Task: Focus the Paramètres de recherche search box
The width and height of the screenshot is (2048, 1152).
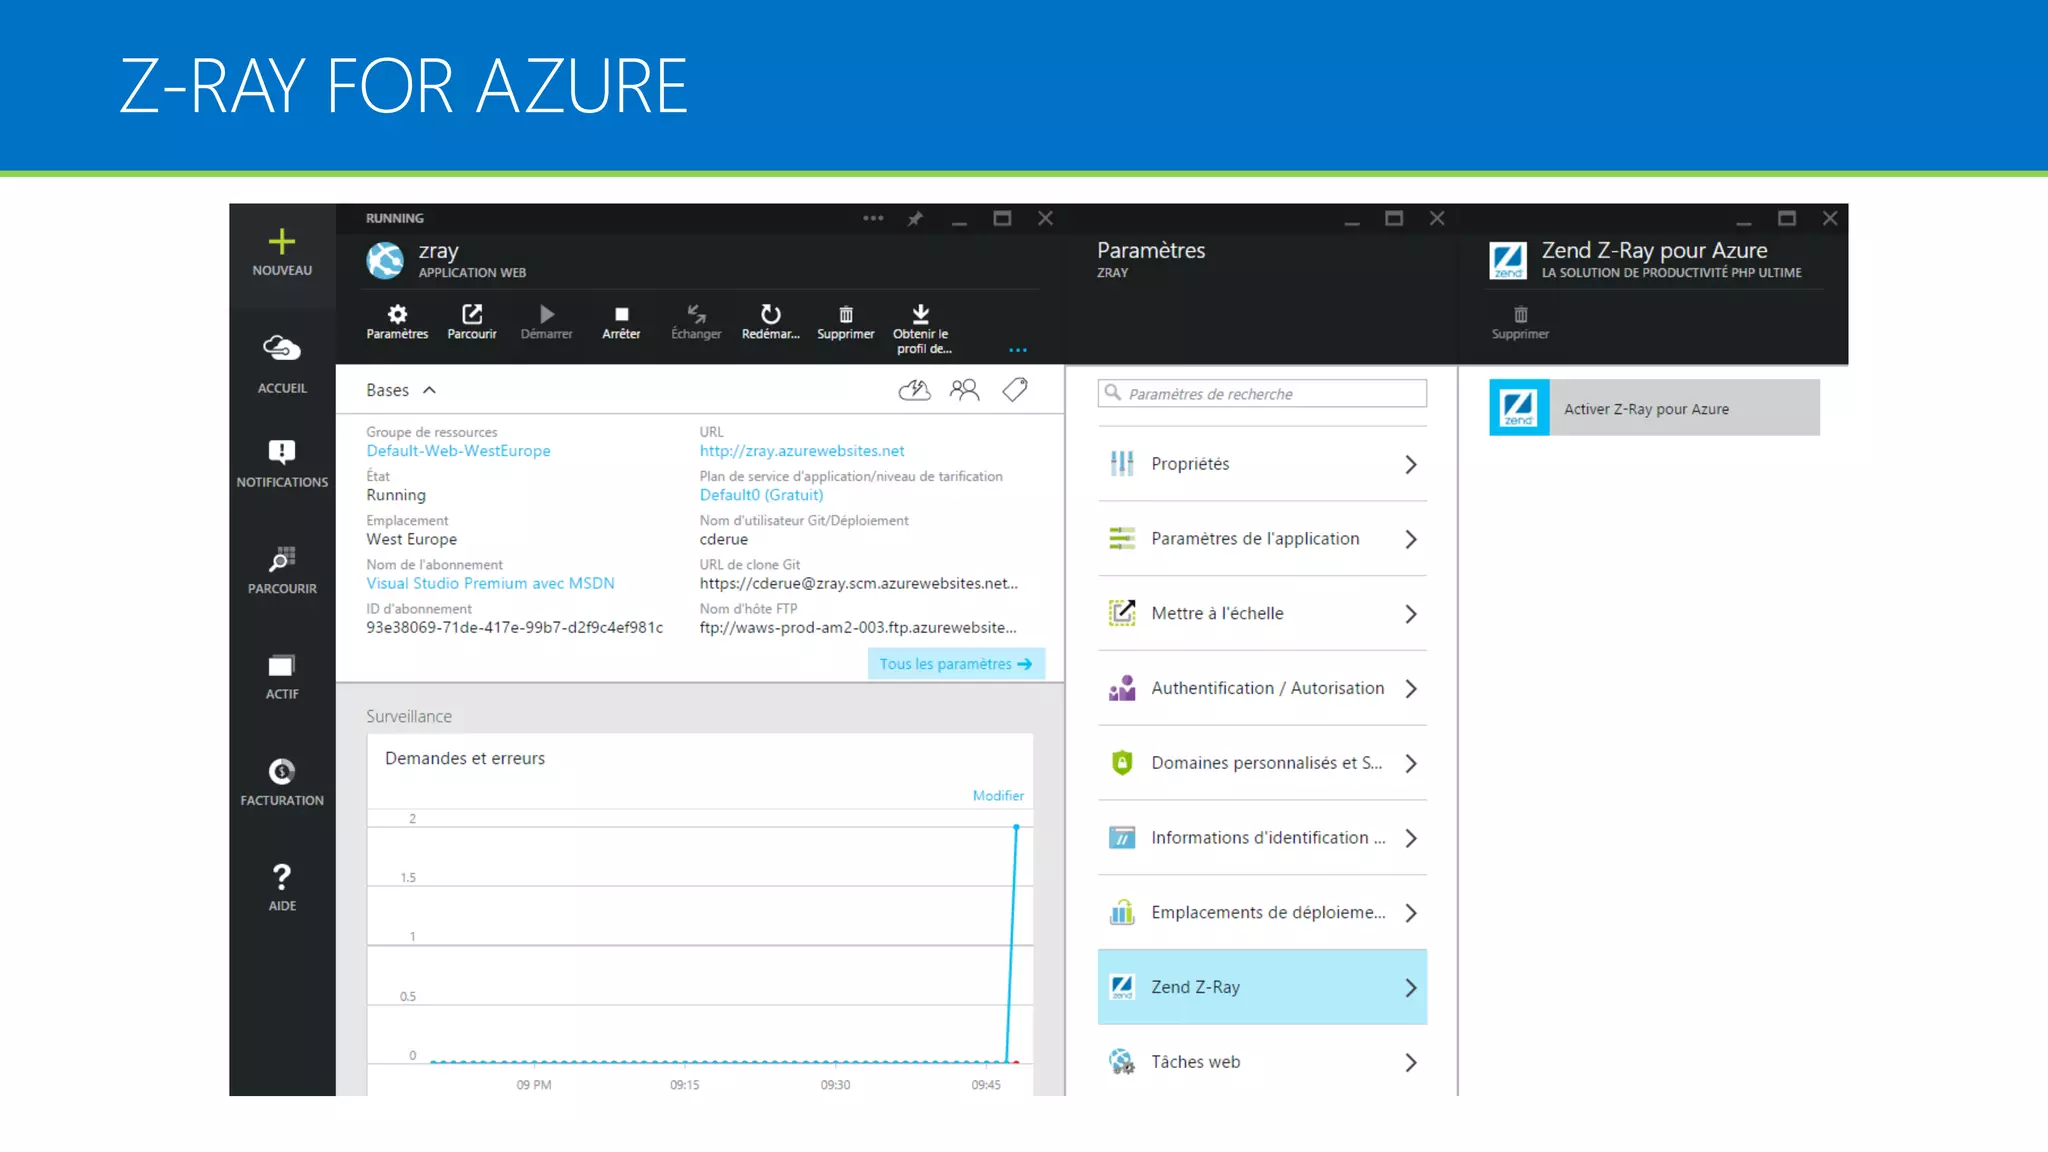Action: pyautogui.click(x=1262, y=394)
